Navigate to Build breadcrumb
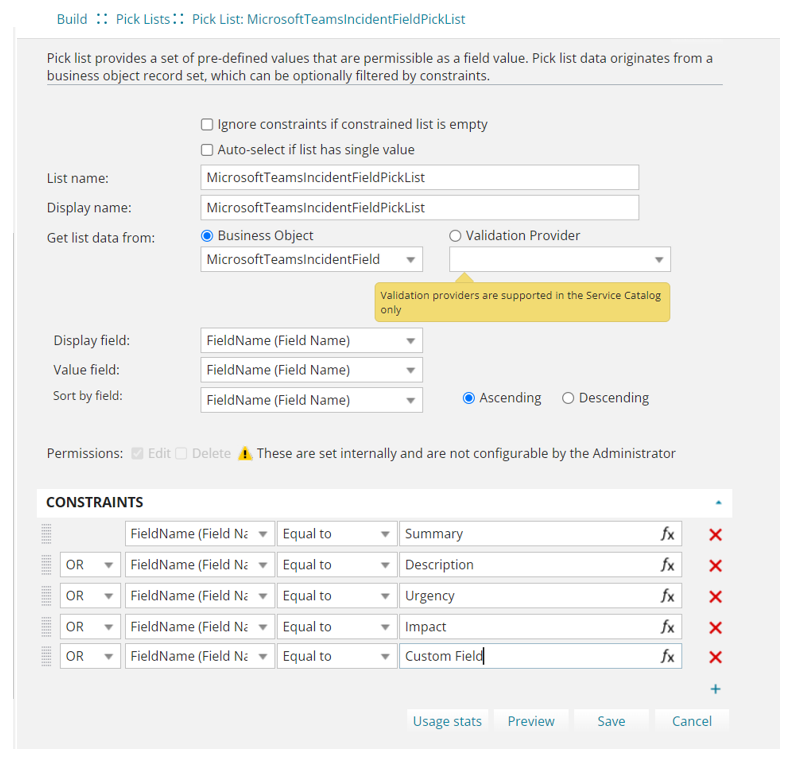The image size is (790, 762). click(x=72, y=19)
